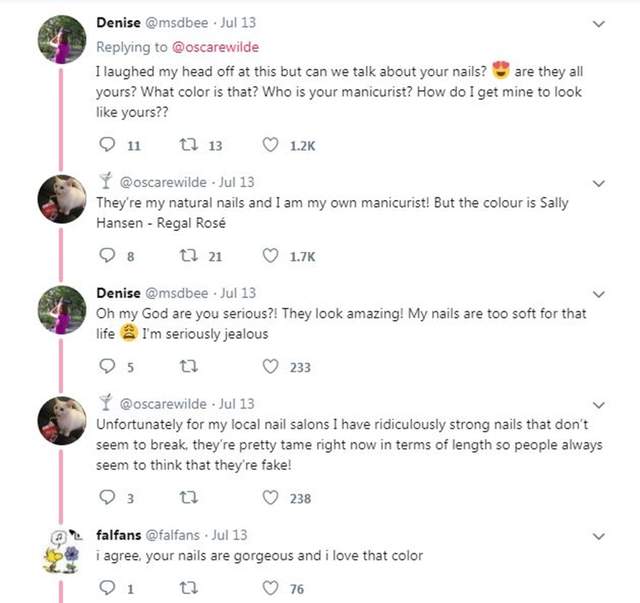
Task: Reply to Denise's first tweet about nails
Action: [109, 146]
